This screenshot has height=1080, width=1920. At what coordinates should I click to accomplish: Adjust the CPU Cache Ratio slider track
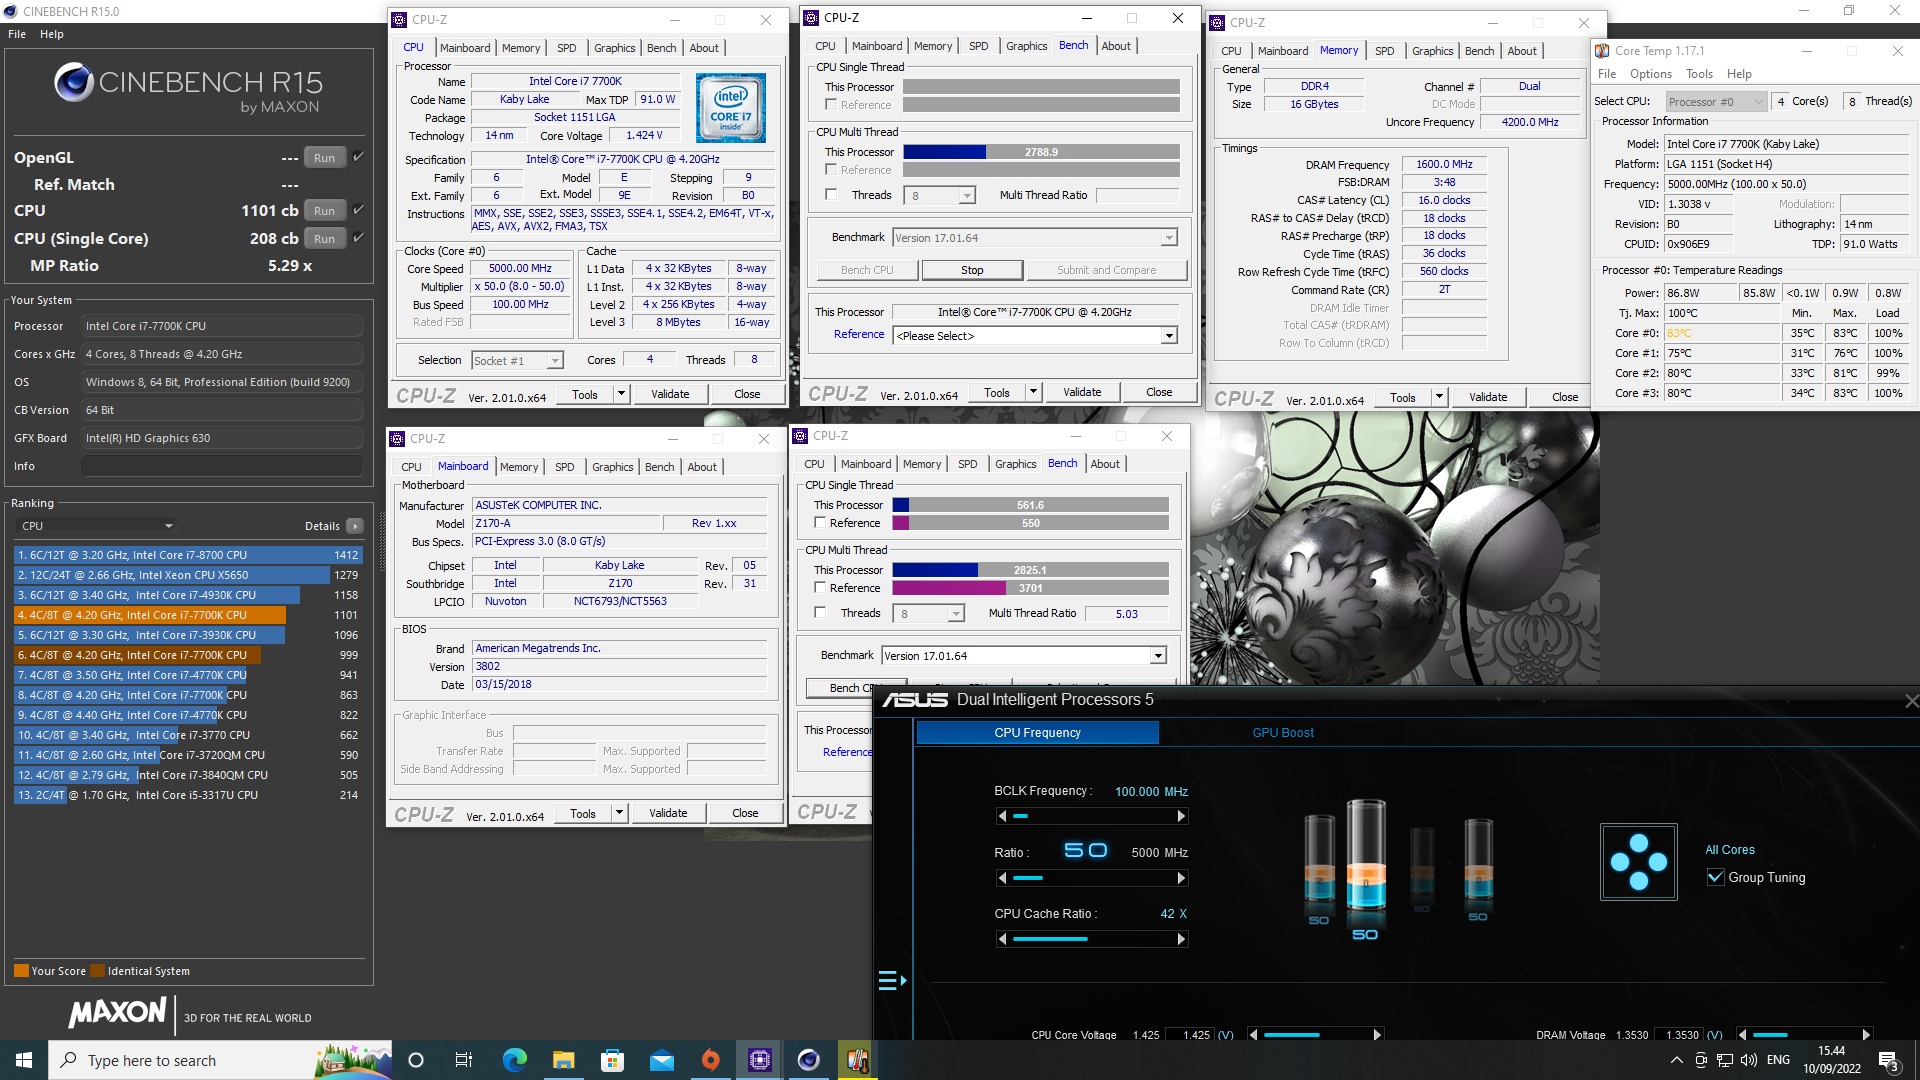point(1091,940)
